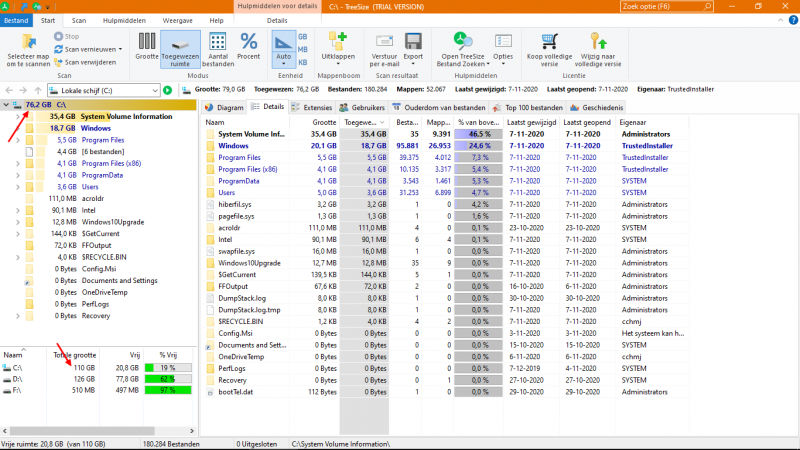This screenshot has height=450, width=800.
Task: Open the Diagram view tab
Action: point(224,108)
